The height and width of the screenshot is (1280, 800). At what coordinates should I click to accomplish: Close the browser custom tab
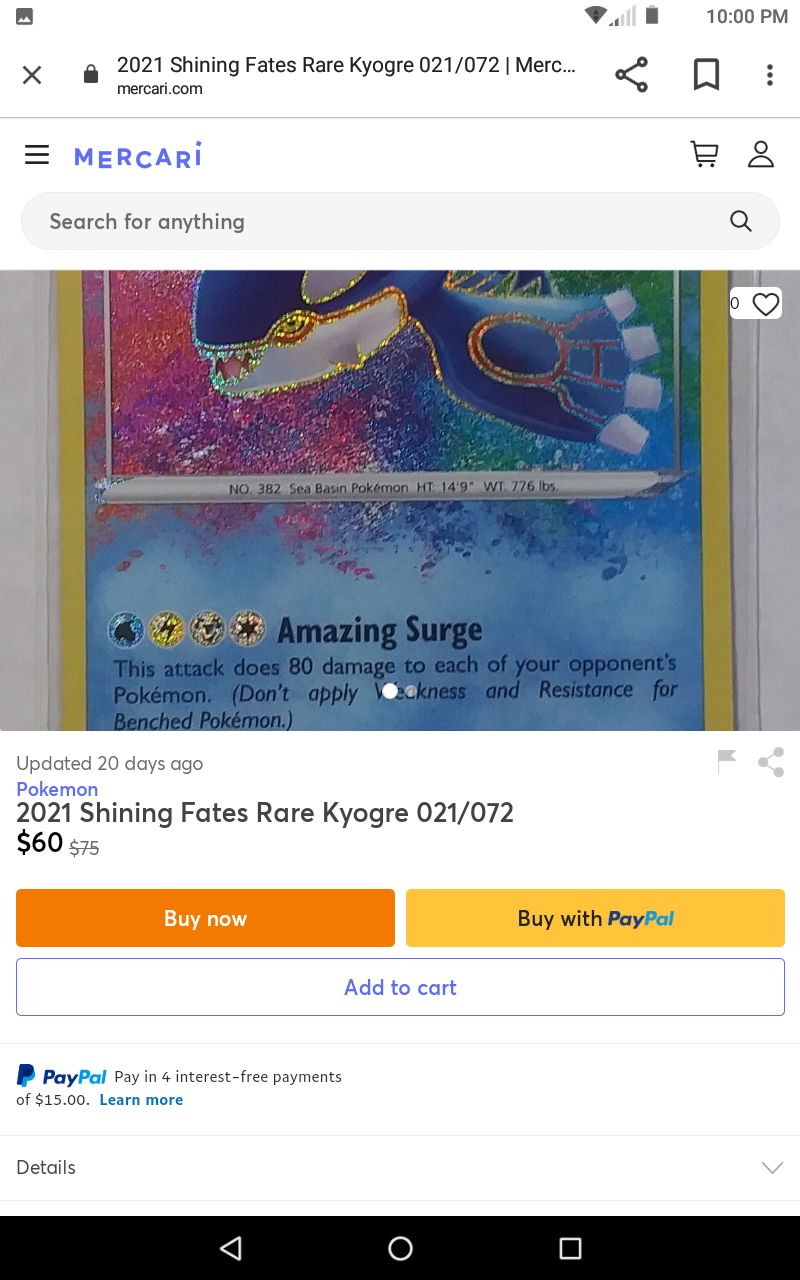pyautogui.click(x=32, y=75)
